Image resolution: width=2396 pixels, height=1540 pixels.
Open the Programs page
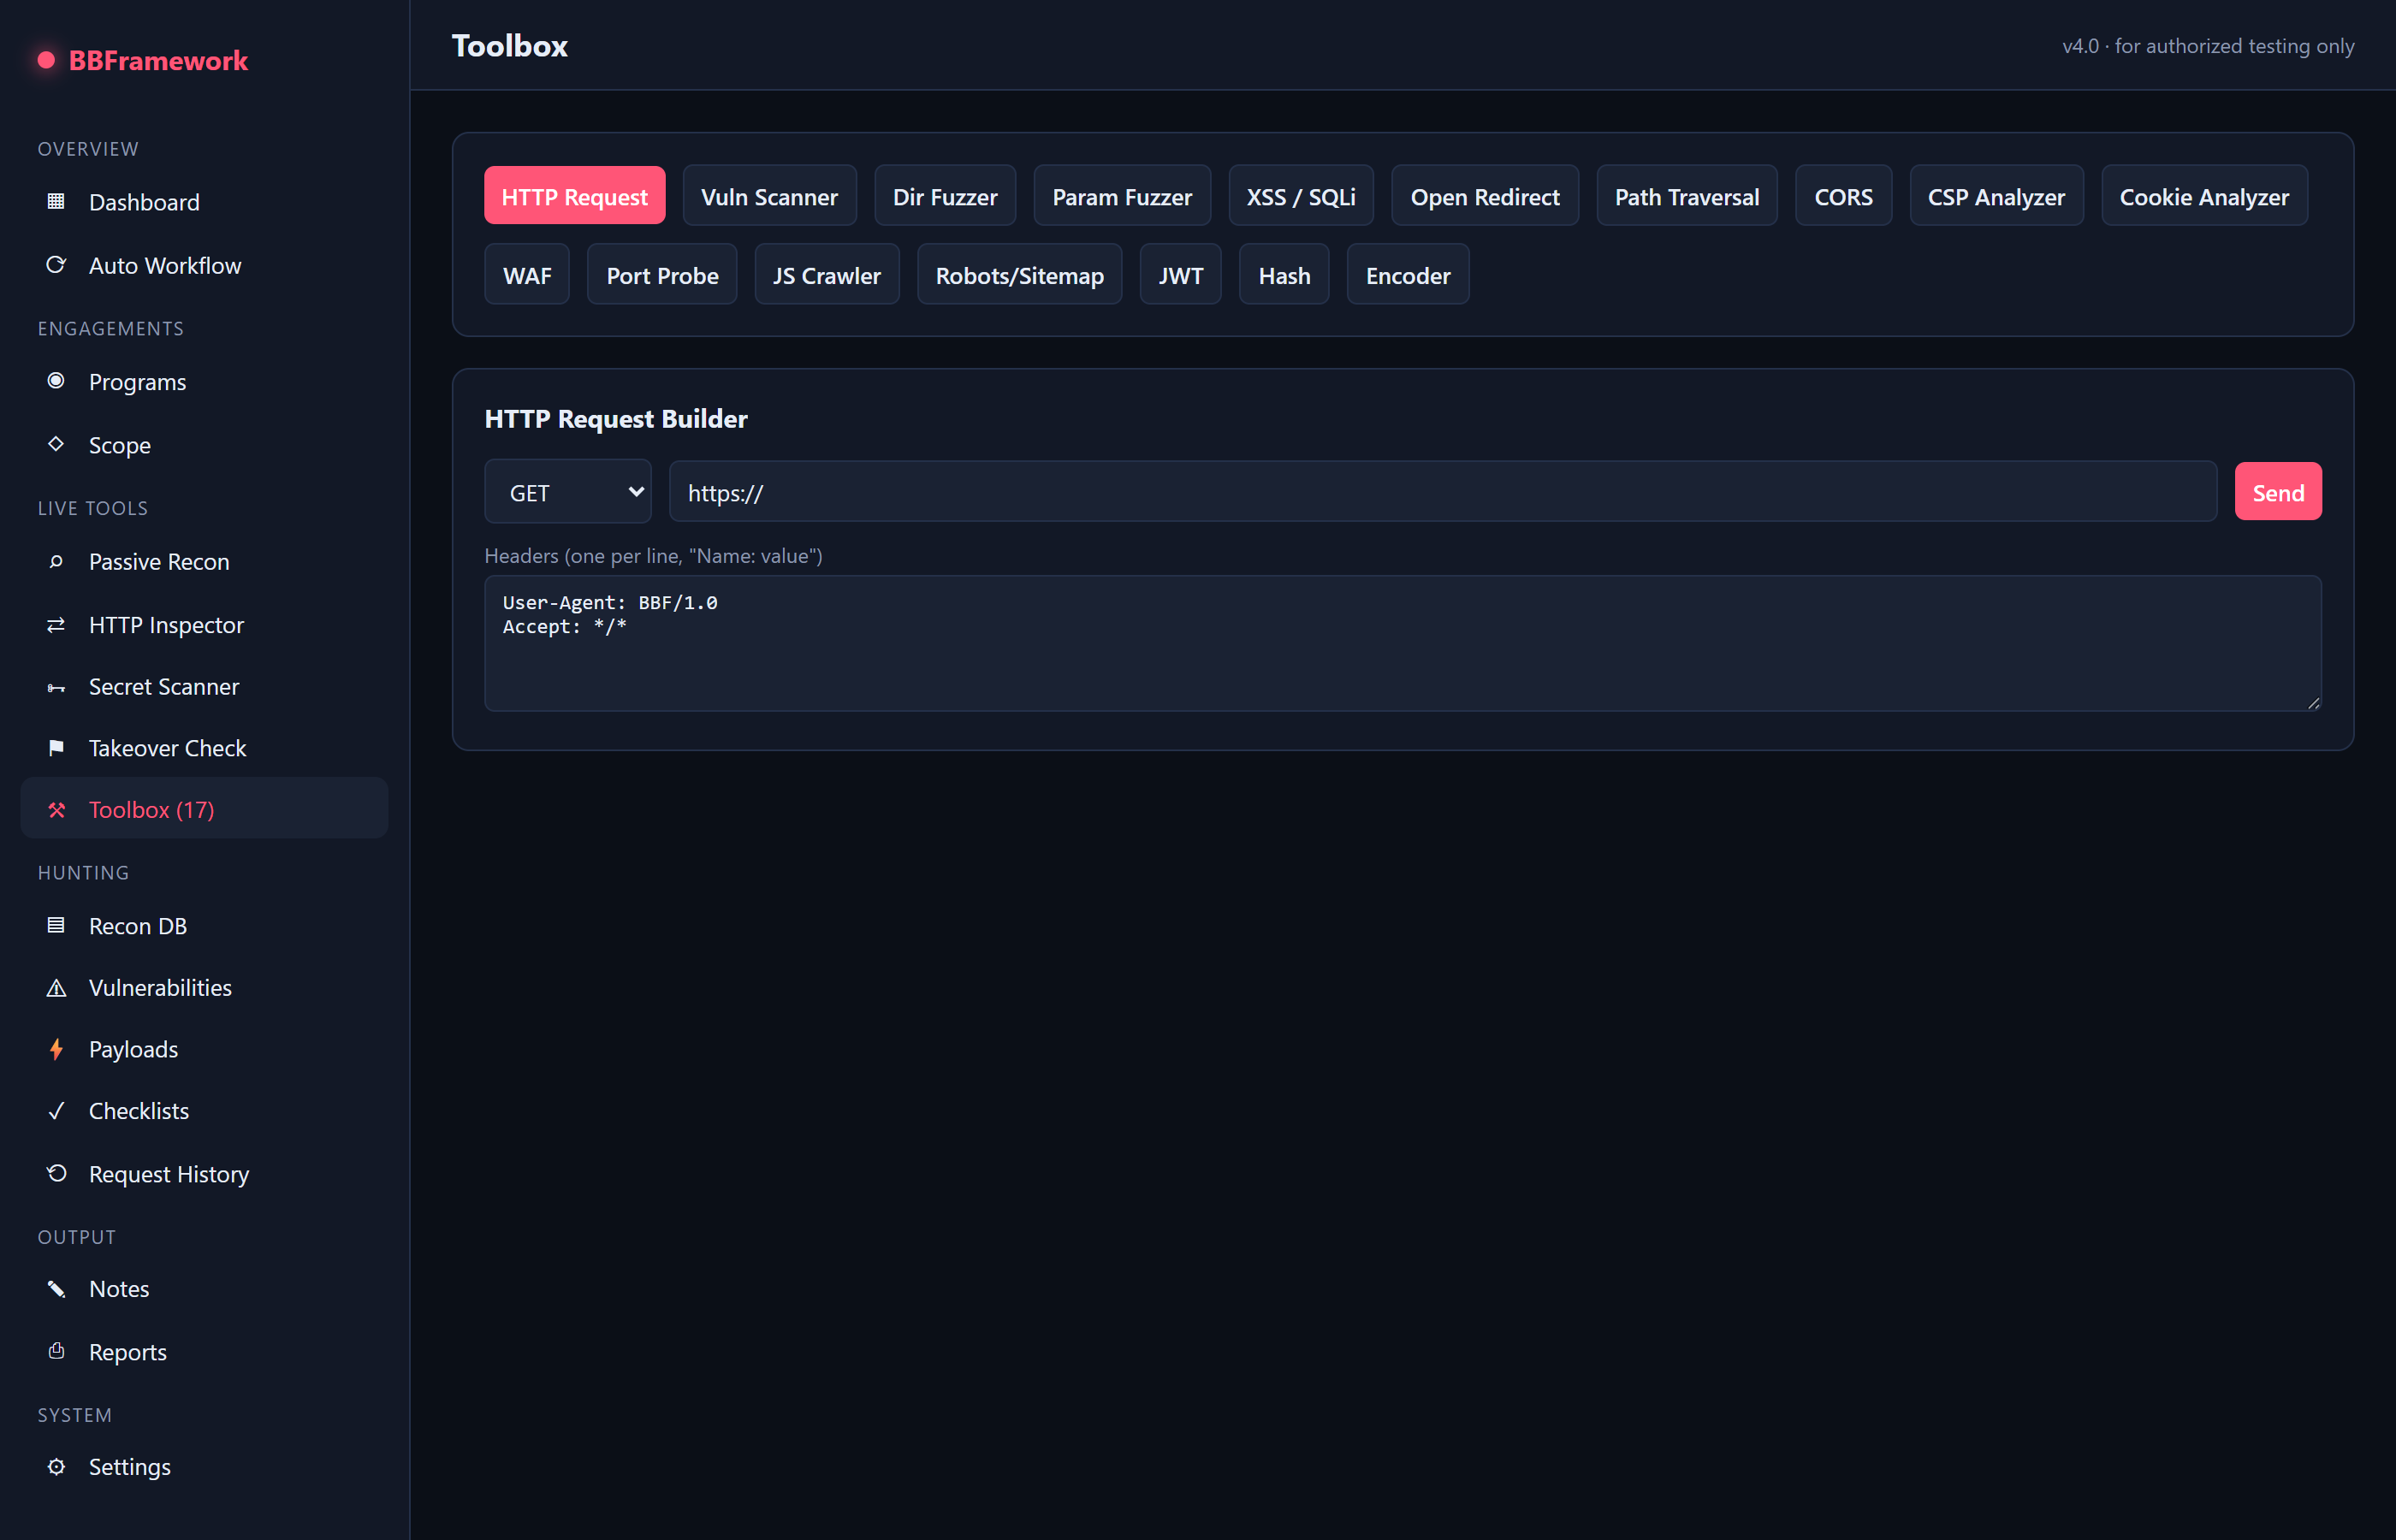point(204,381)
